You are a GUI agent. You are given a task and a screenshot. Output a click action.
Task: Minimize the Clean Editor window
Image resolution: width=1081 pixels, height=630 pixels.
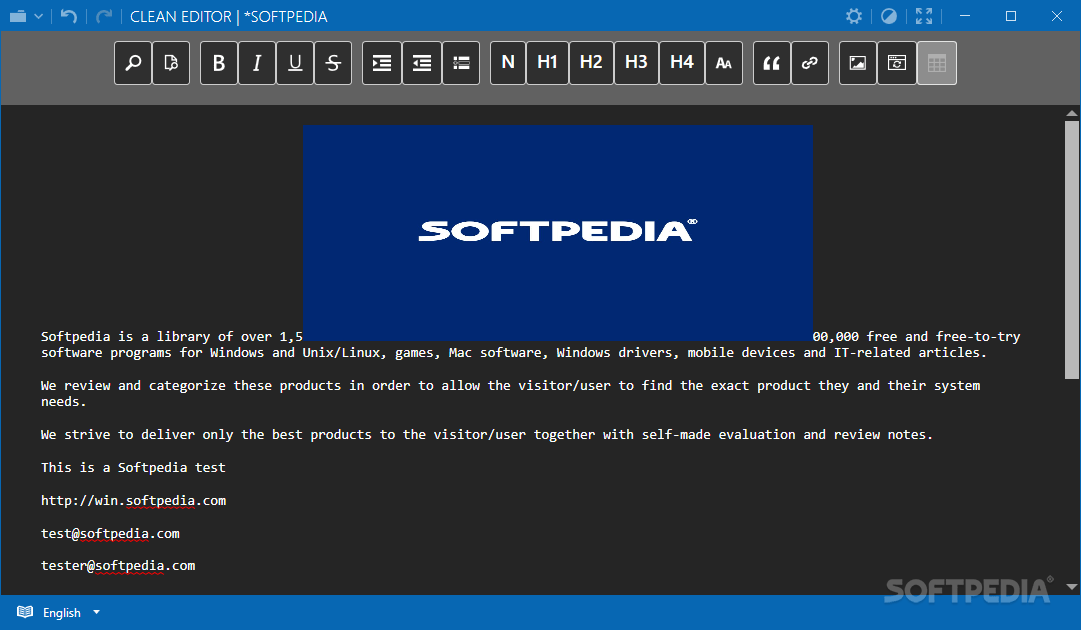coord(965,16)
